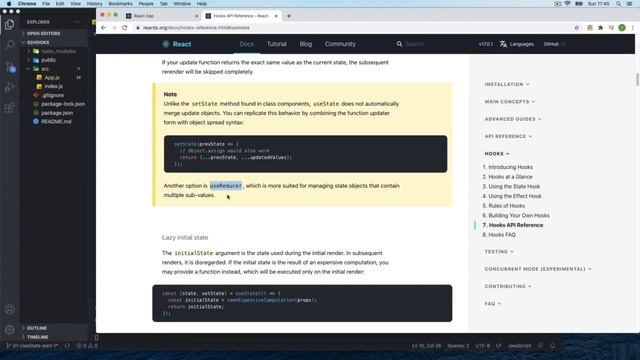640x360 pixels.
Task: Follow the useReducer link in the note
Action: pos(226,186)
